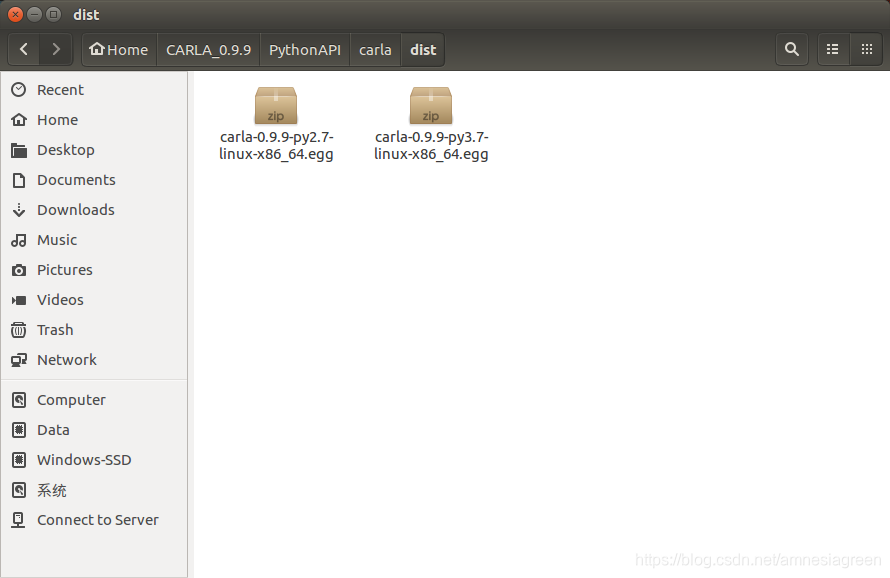890x578 pixels.
Task: Open the Home sidebar entry label
Action: point(57,120)
